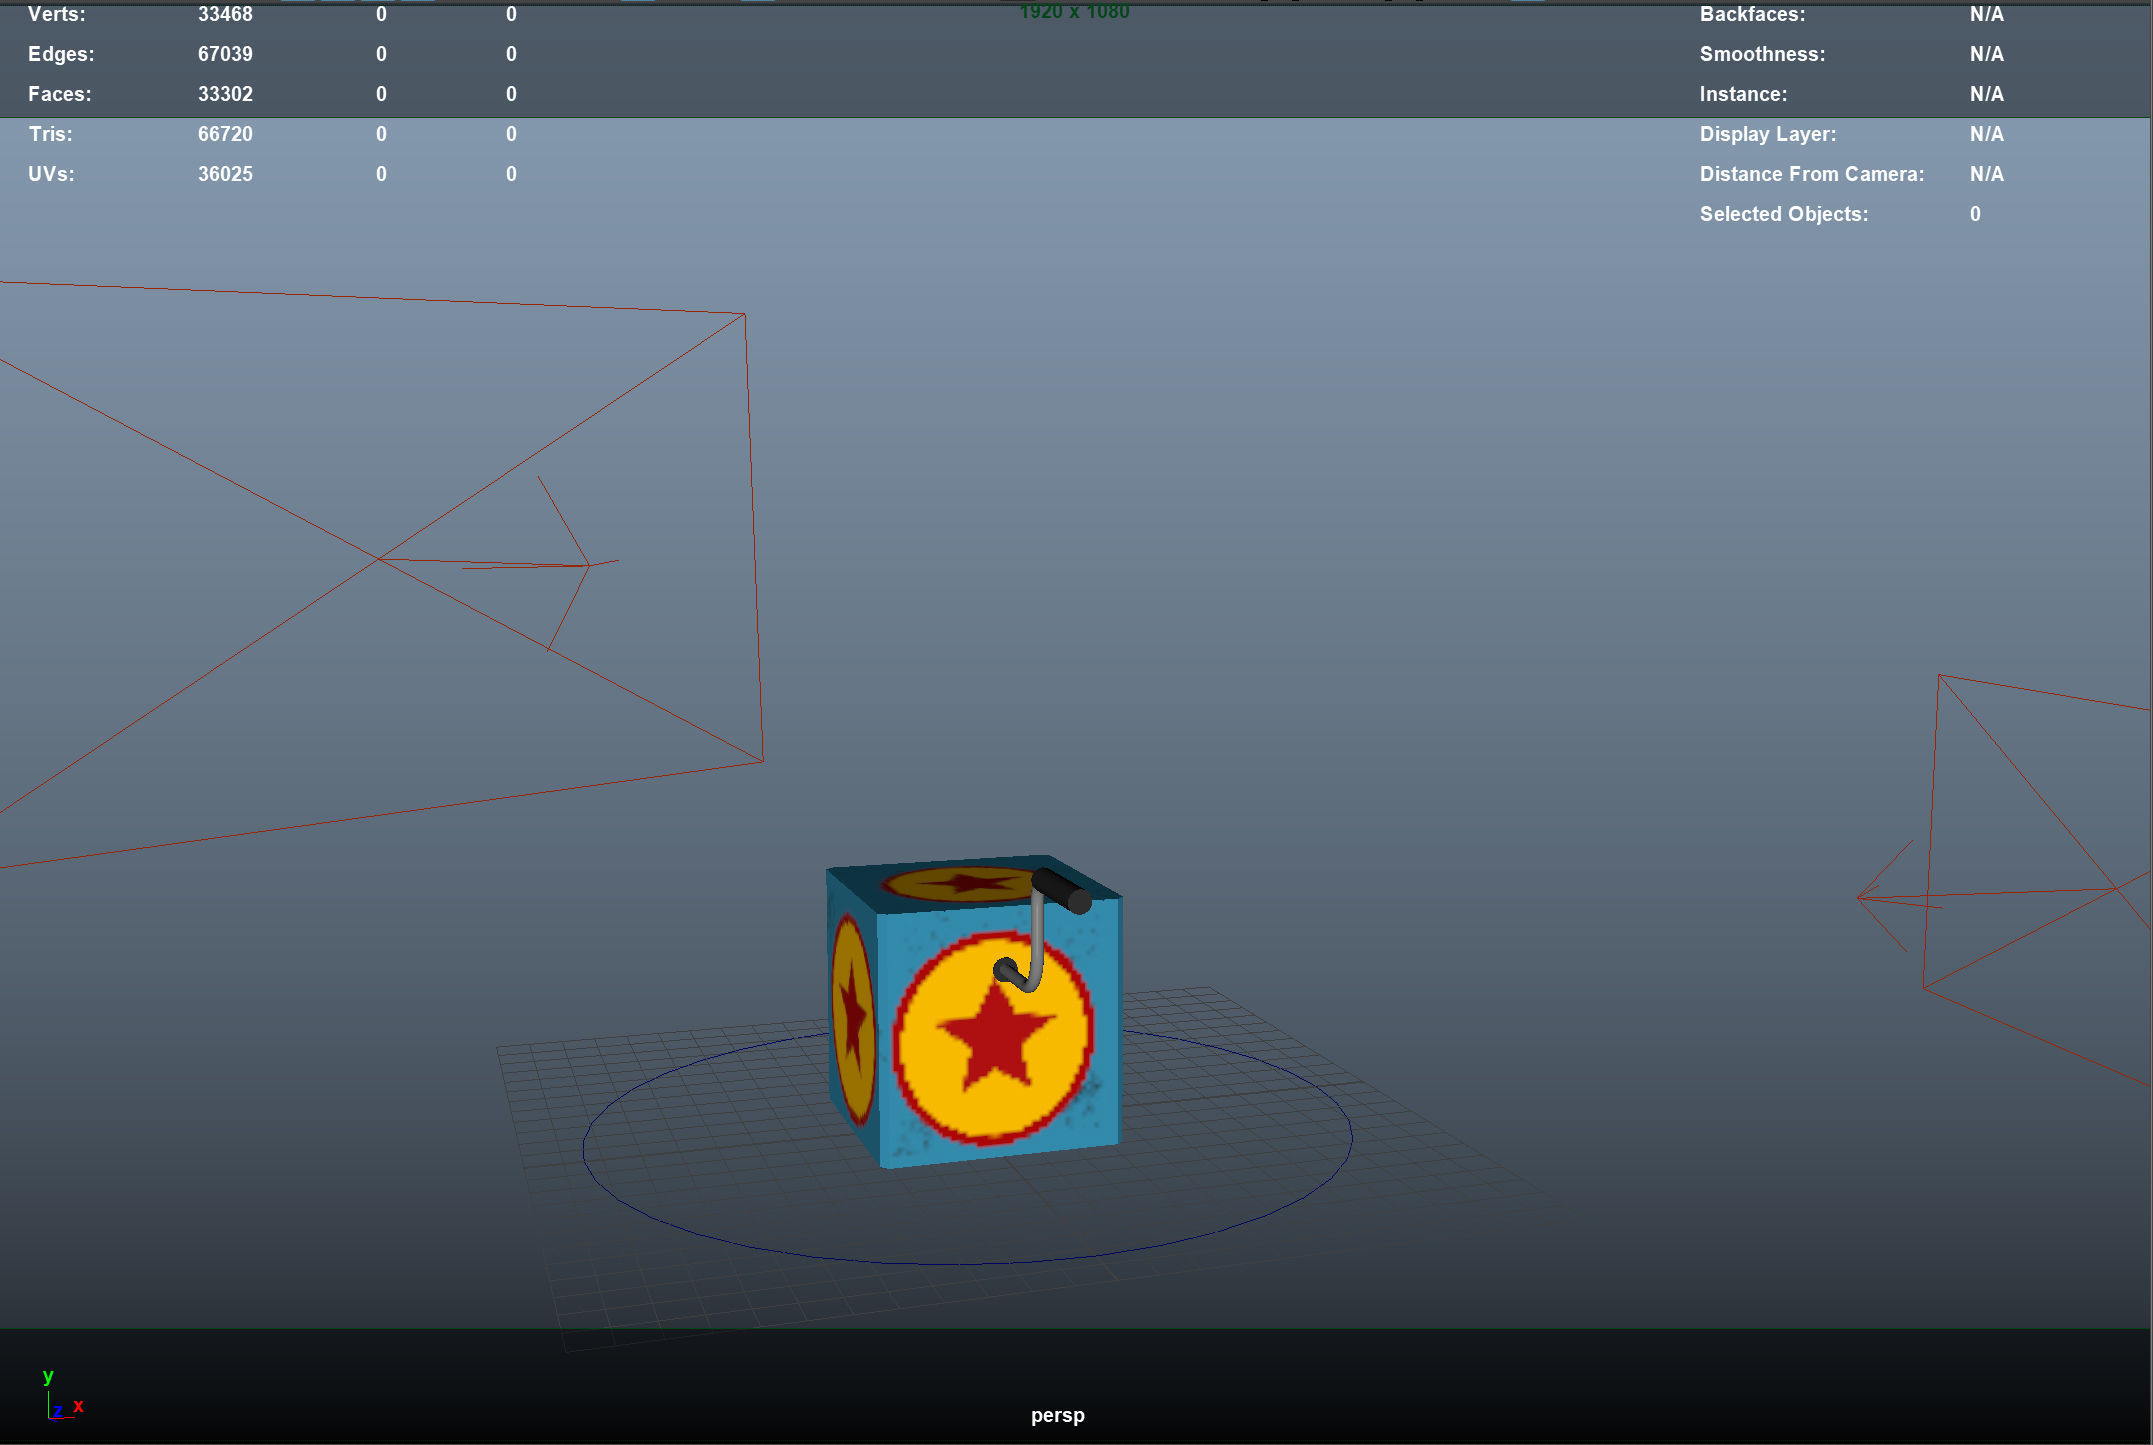Click the 33302 face count
Viewport: 2153px width, 1445px height.
[x=225, y=94]
